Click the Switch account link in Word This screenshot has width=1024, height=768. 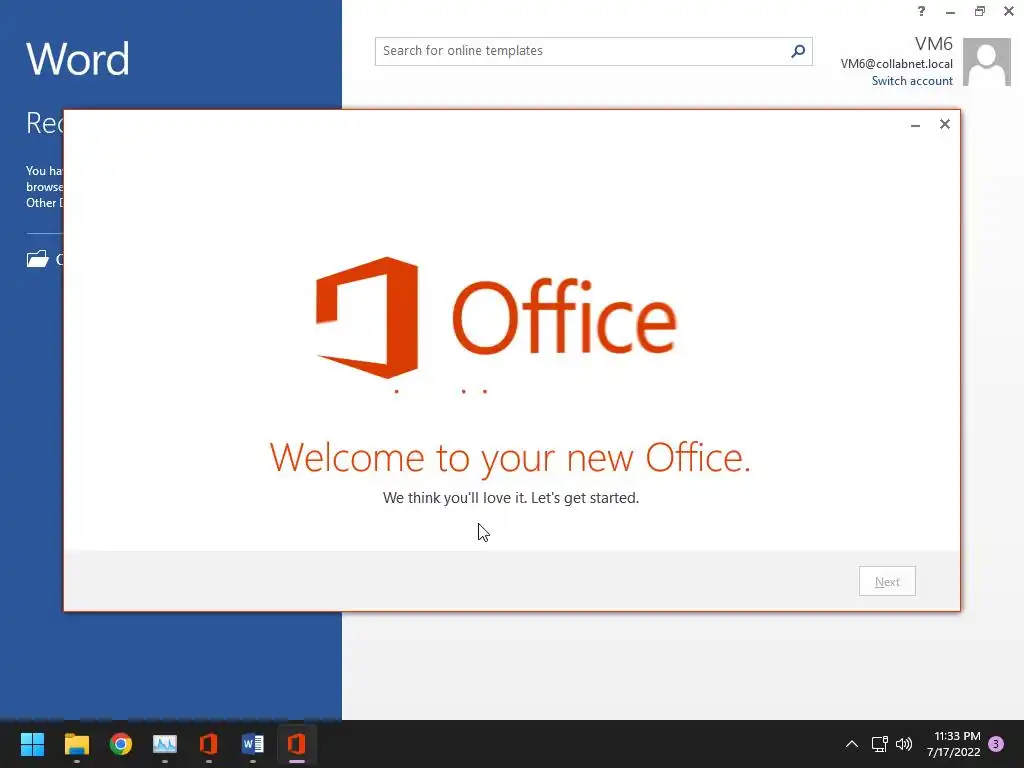[912, 81]
